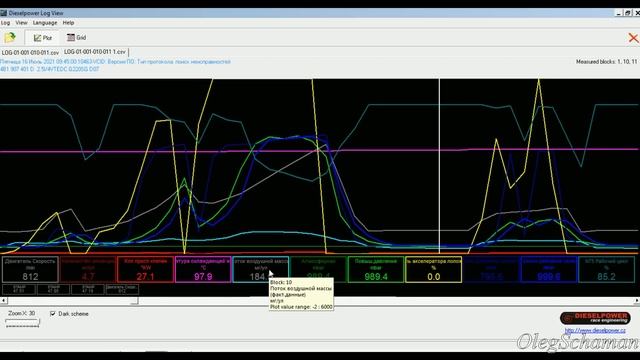Click the horizontal scrollbar thumb

coord(73,301)
